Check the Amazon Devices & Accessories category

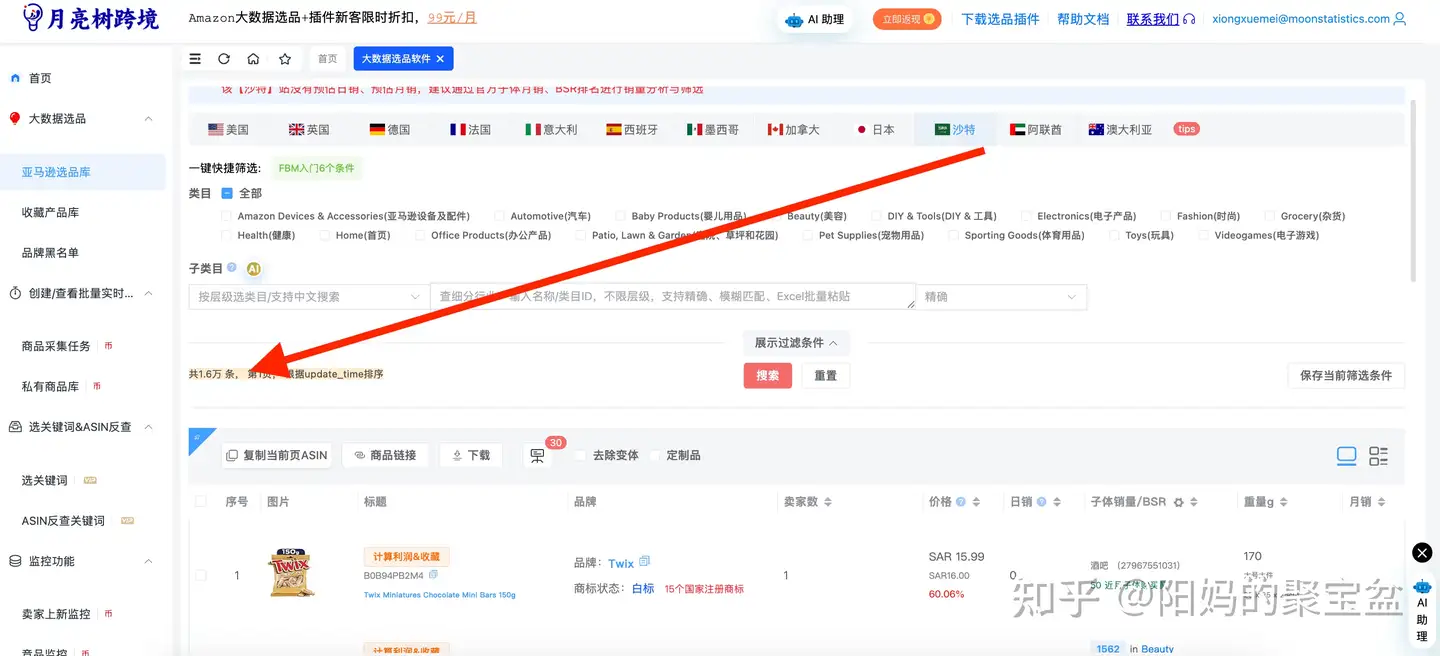(x=227, y=216)
